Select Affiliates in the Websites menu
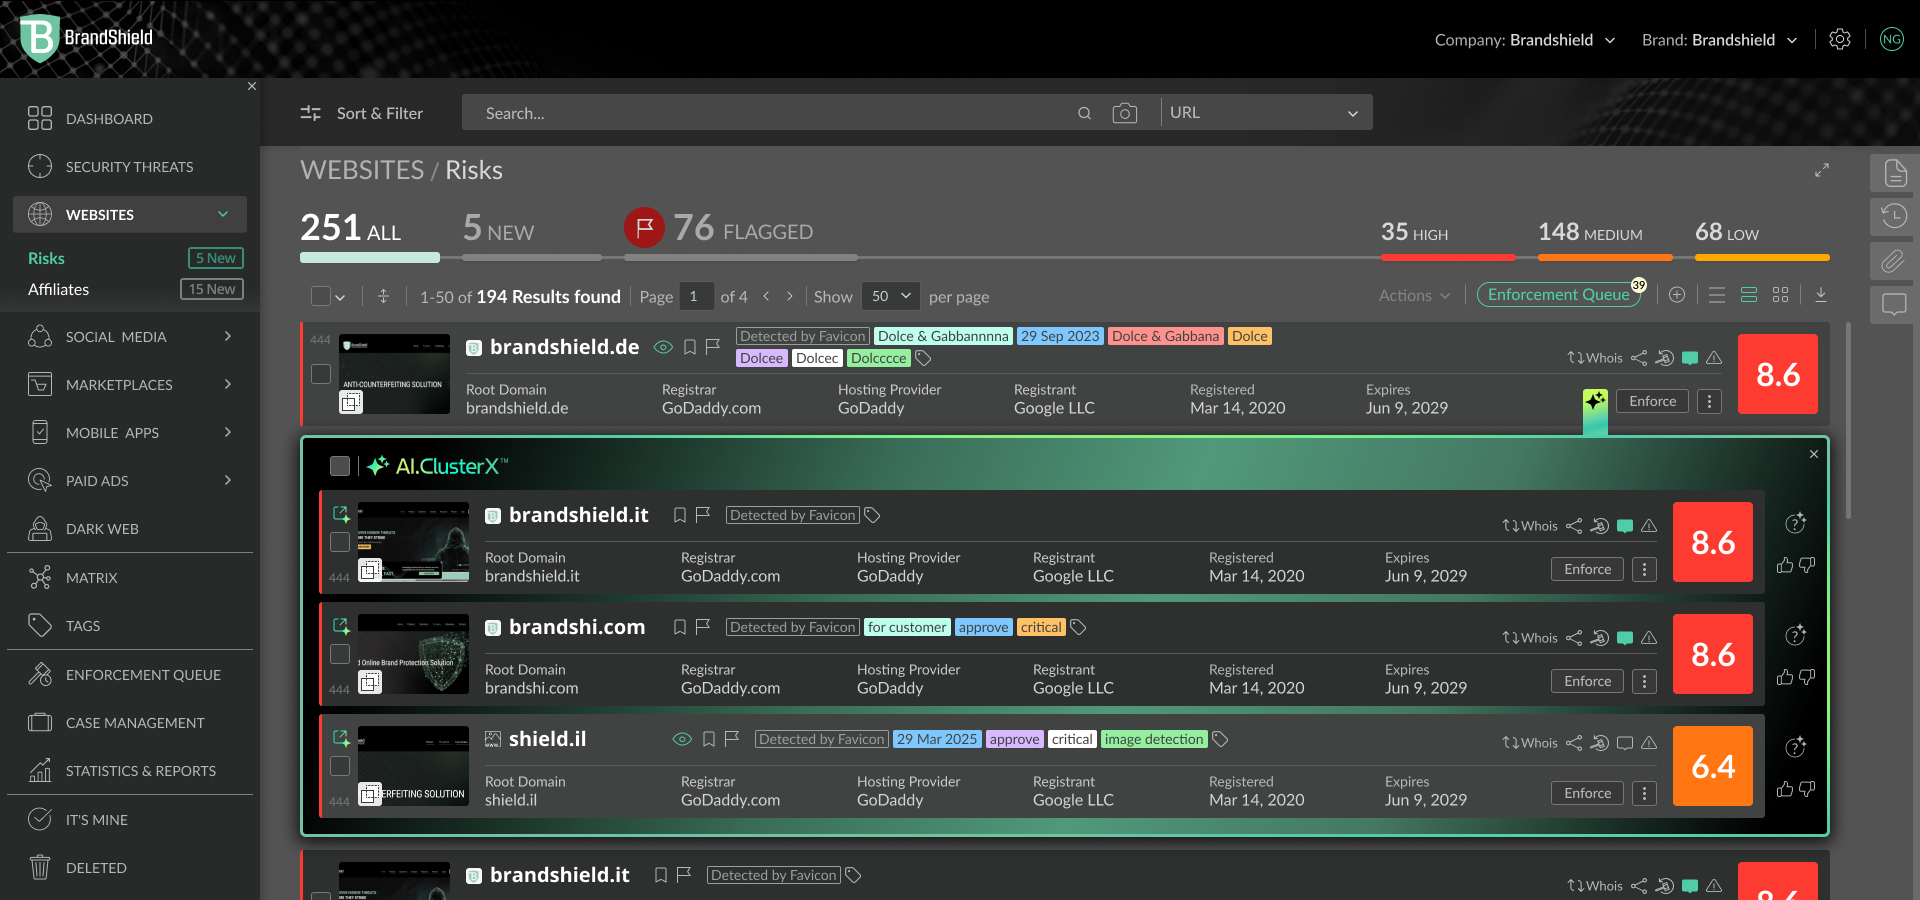Image resolution: width=1920 pixels, height=900 pixels. click(x=58, y=289)
